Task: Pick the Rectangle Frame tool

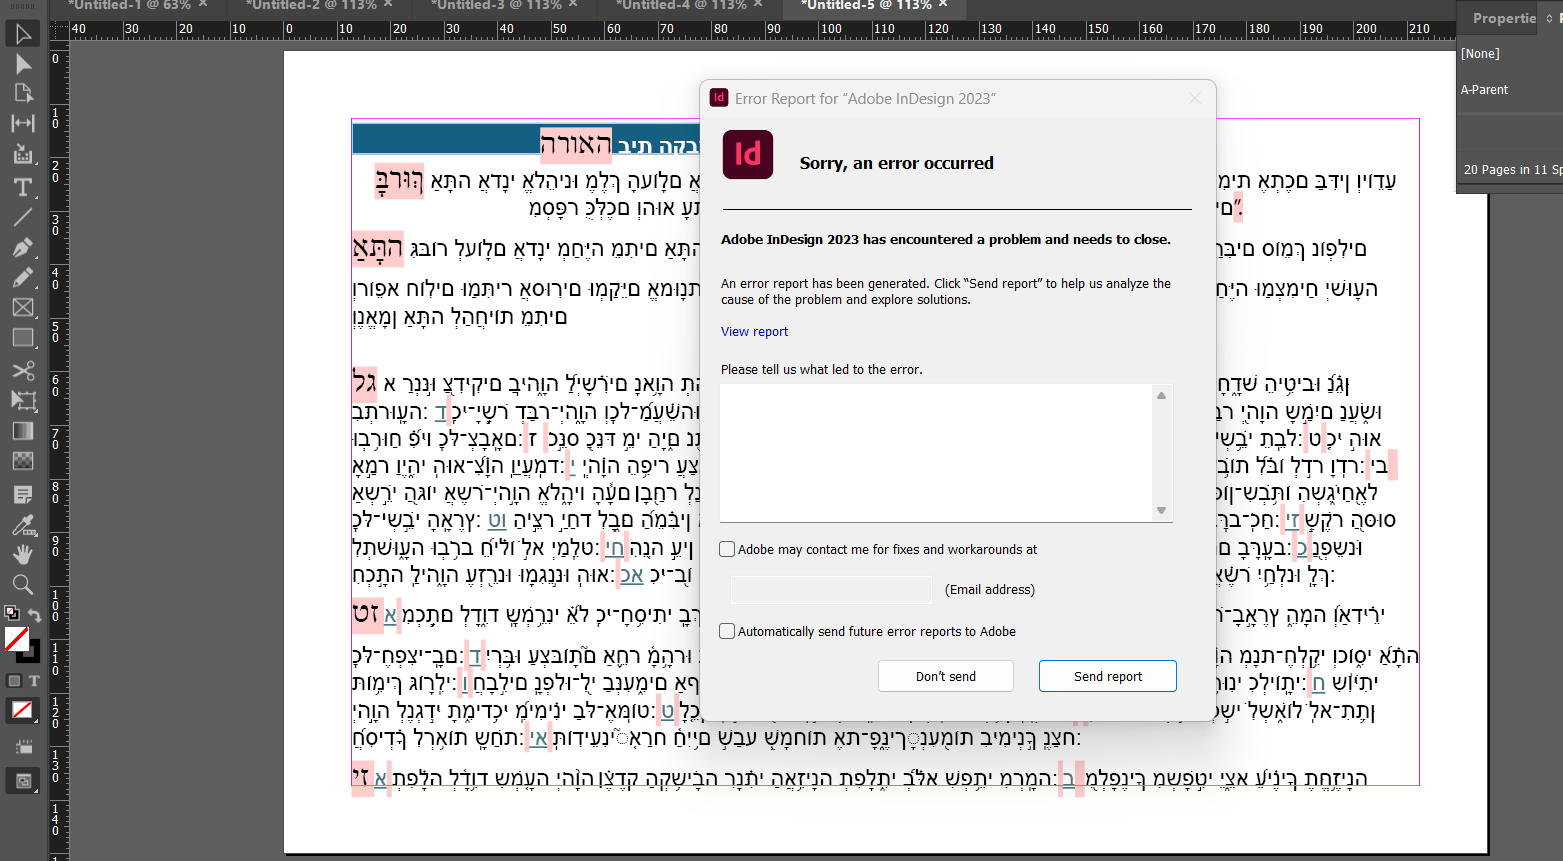Action: pyautogui.click(x=24, y=308)
